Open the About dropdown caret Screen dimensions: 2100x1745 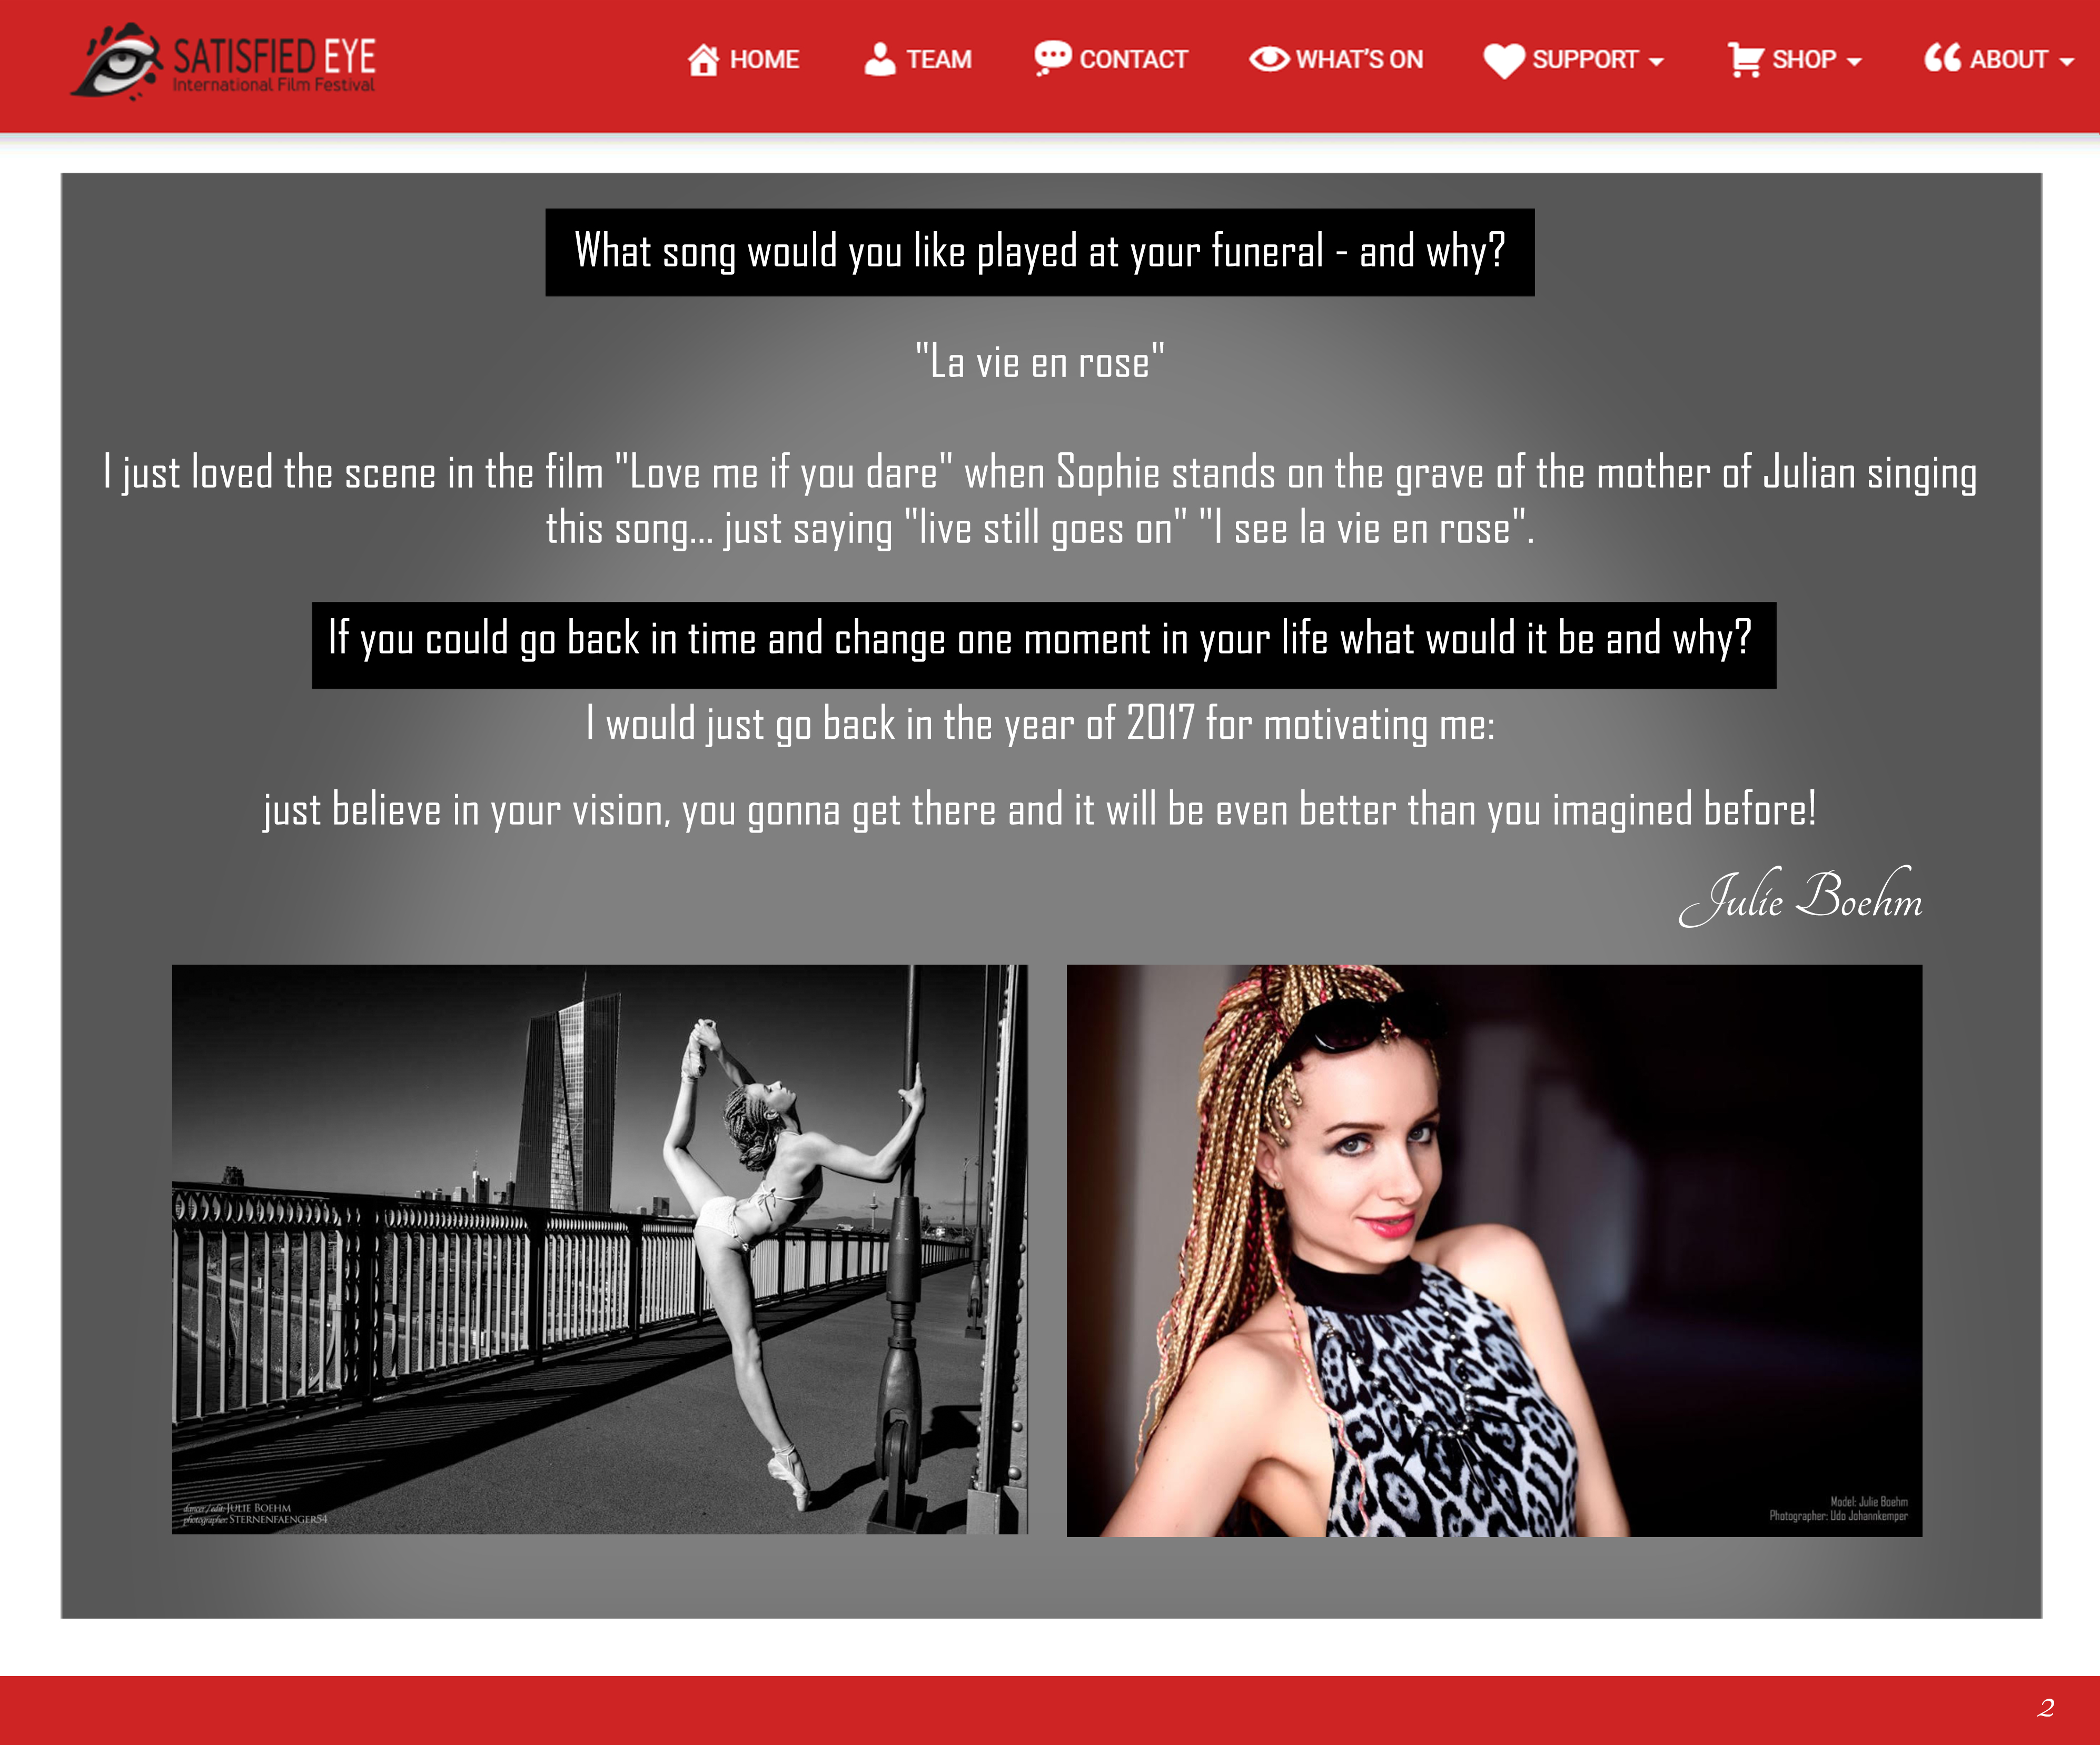coord(2066,62)
